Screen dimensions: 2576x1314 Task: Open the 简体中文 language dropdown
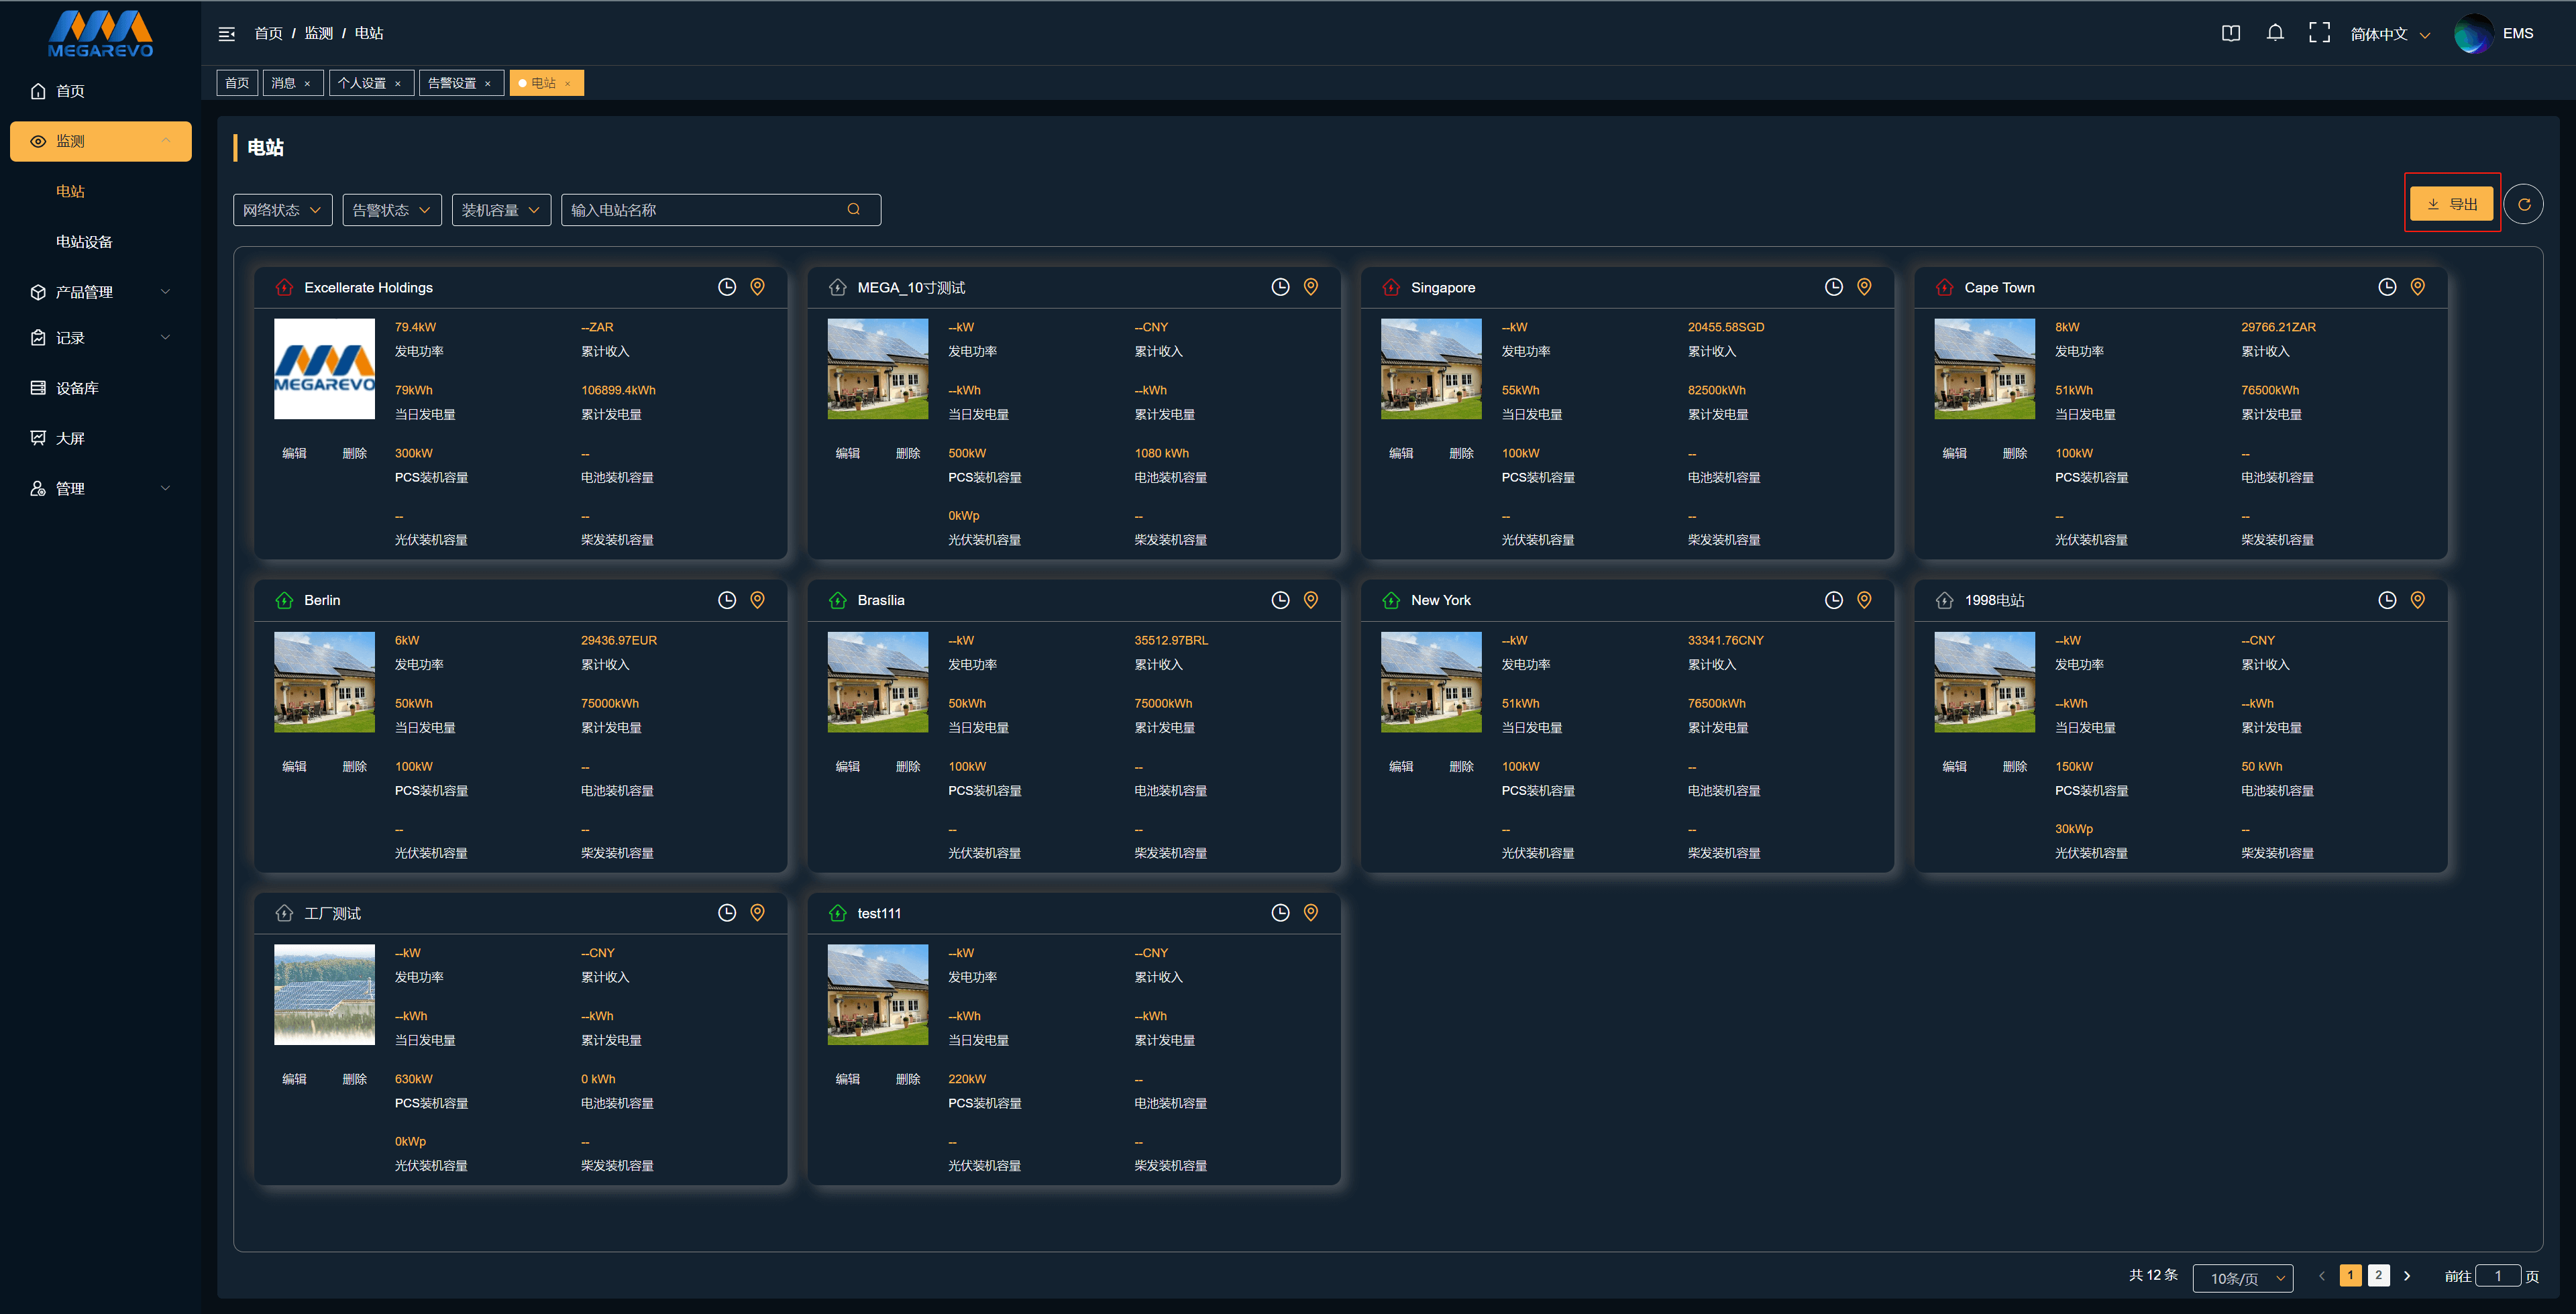2390,34
